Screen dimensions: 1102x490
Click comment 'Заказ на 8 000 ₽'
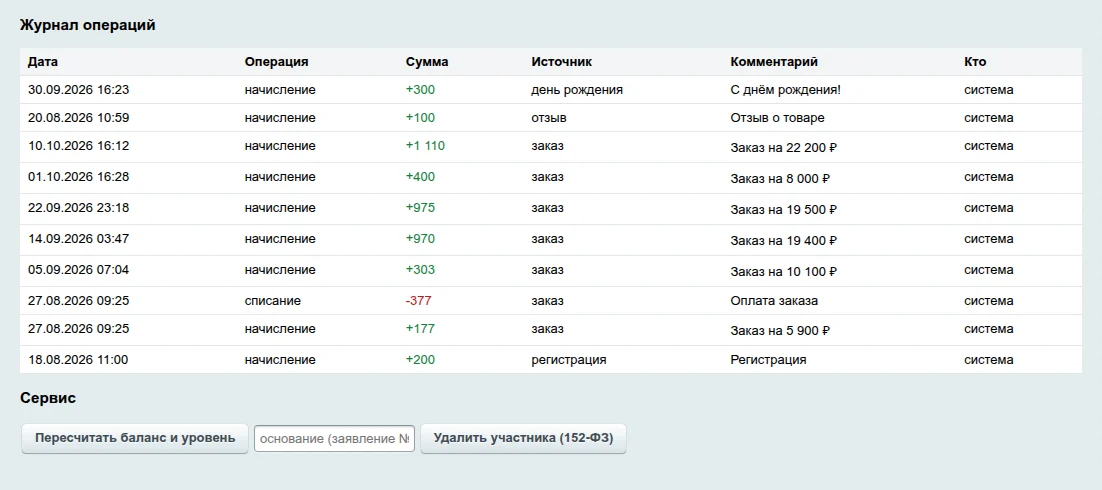(780, 179)
